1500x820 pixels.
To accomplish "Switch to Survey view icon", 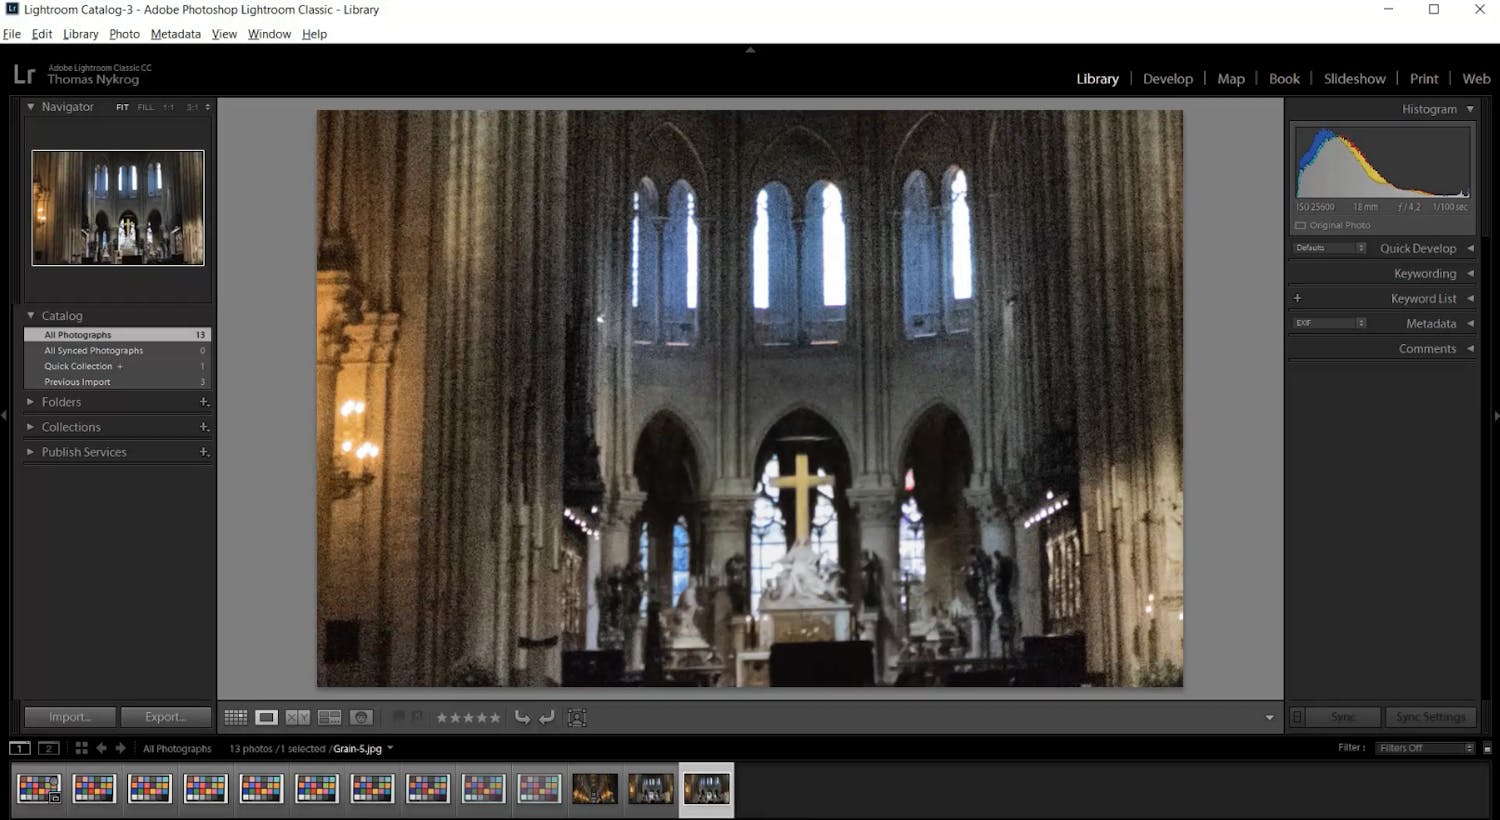I will [329, 717].
